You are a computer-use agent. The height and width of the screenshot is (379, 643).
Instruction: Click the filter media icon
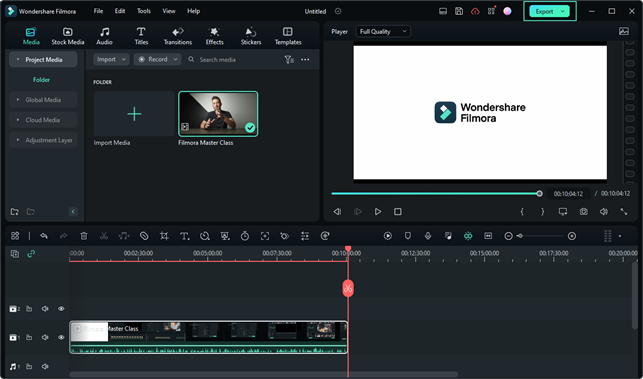pyautogui.click(x=289, y=59)
